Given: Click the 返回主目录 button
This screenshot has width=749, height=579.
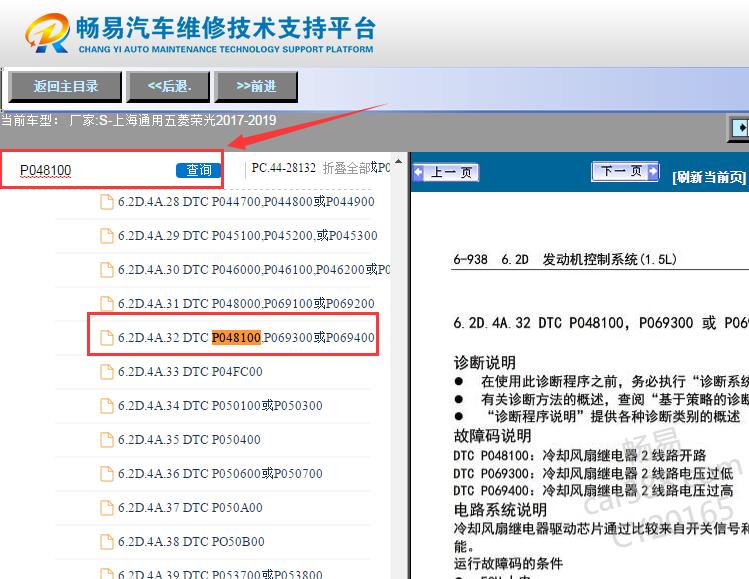Looking at the screenshot, I should tap(65, 86).
